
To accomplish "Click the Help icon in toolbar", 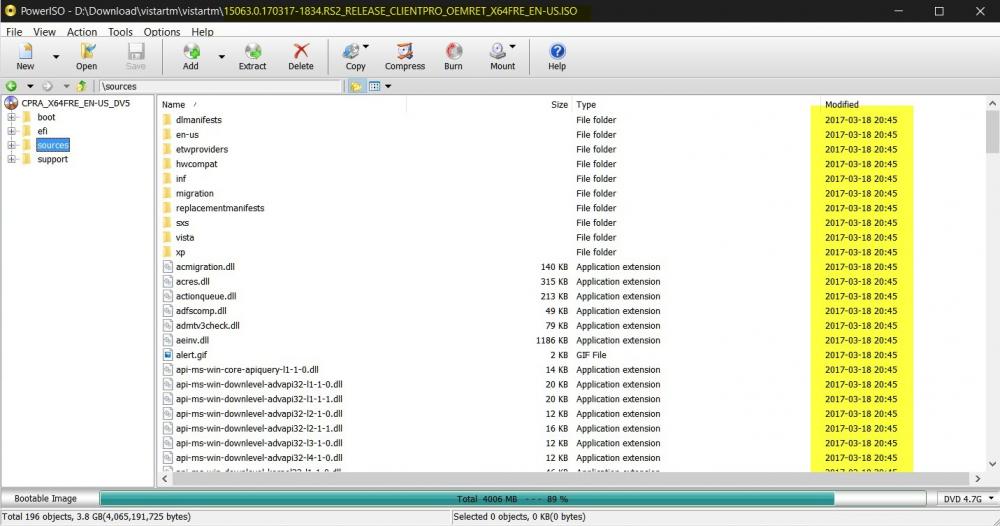I will coord(557,55).
